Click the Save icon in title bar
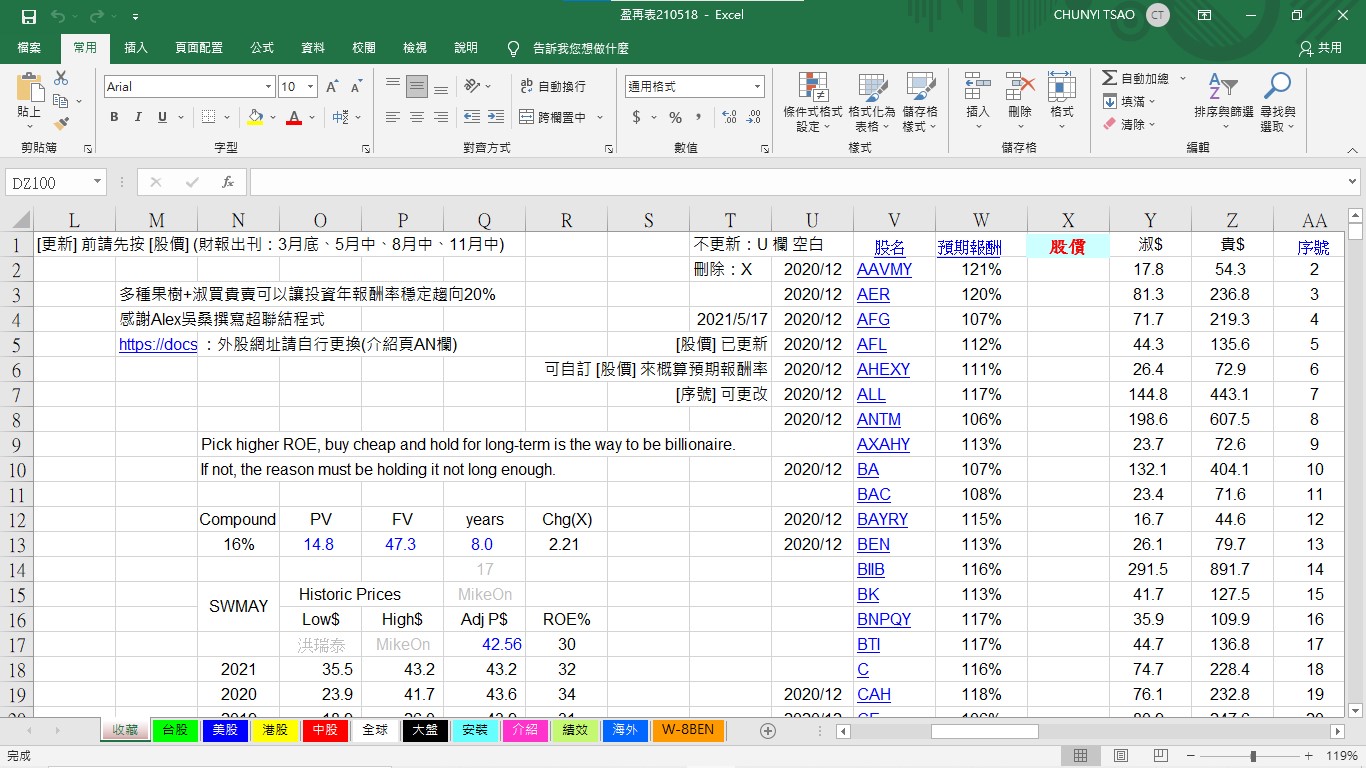1366x768 pixels. 29,17
